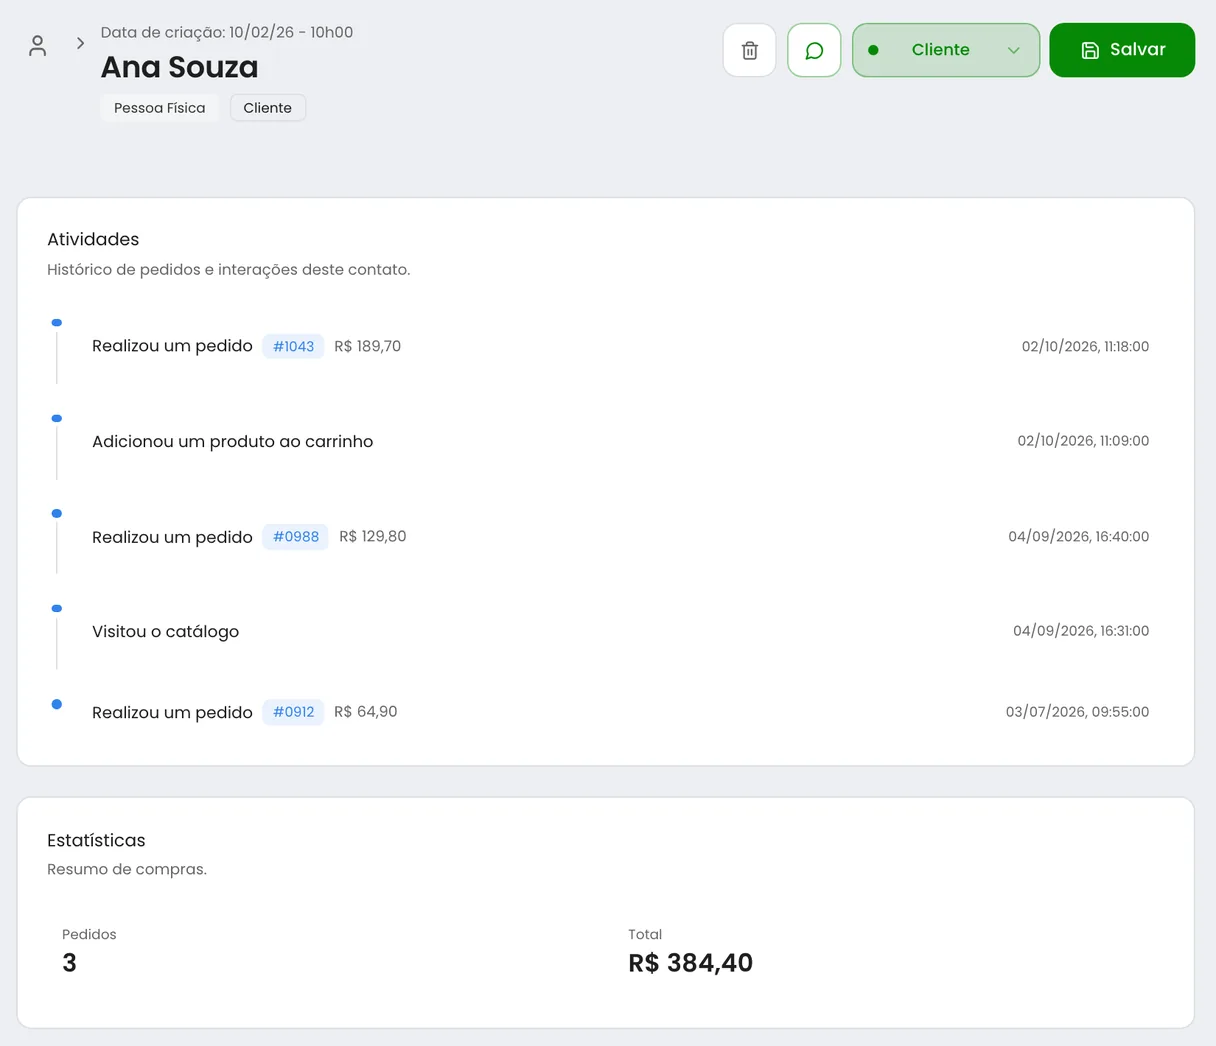
Task: Select 'Adicionou um produto ao carrinho' entry
Action: click(x=233, y=442)
